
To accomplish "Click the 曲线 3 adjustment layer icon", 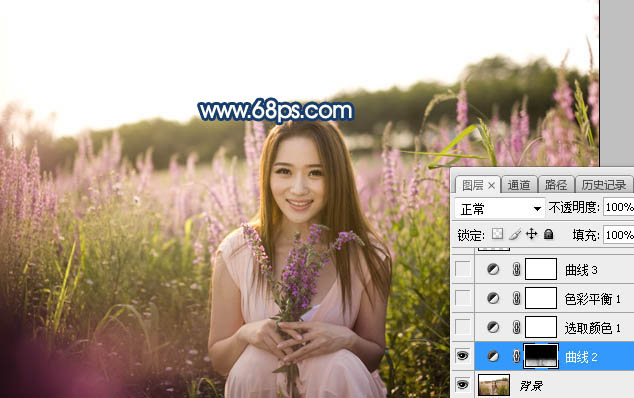I will coord(492,269).
